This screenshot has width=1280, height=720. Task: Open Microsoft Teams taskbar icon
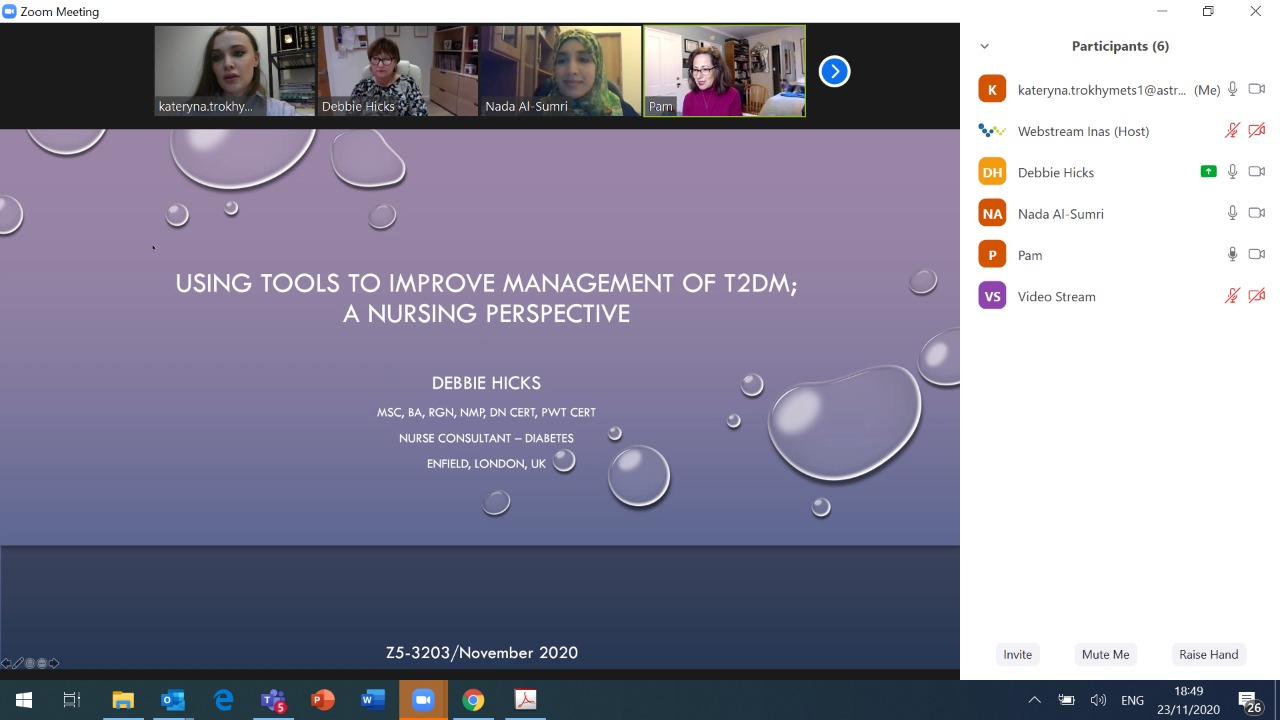click(272, 700)
